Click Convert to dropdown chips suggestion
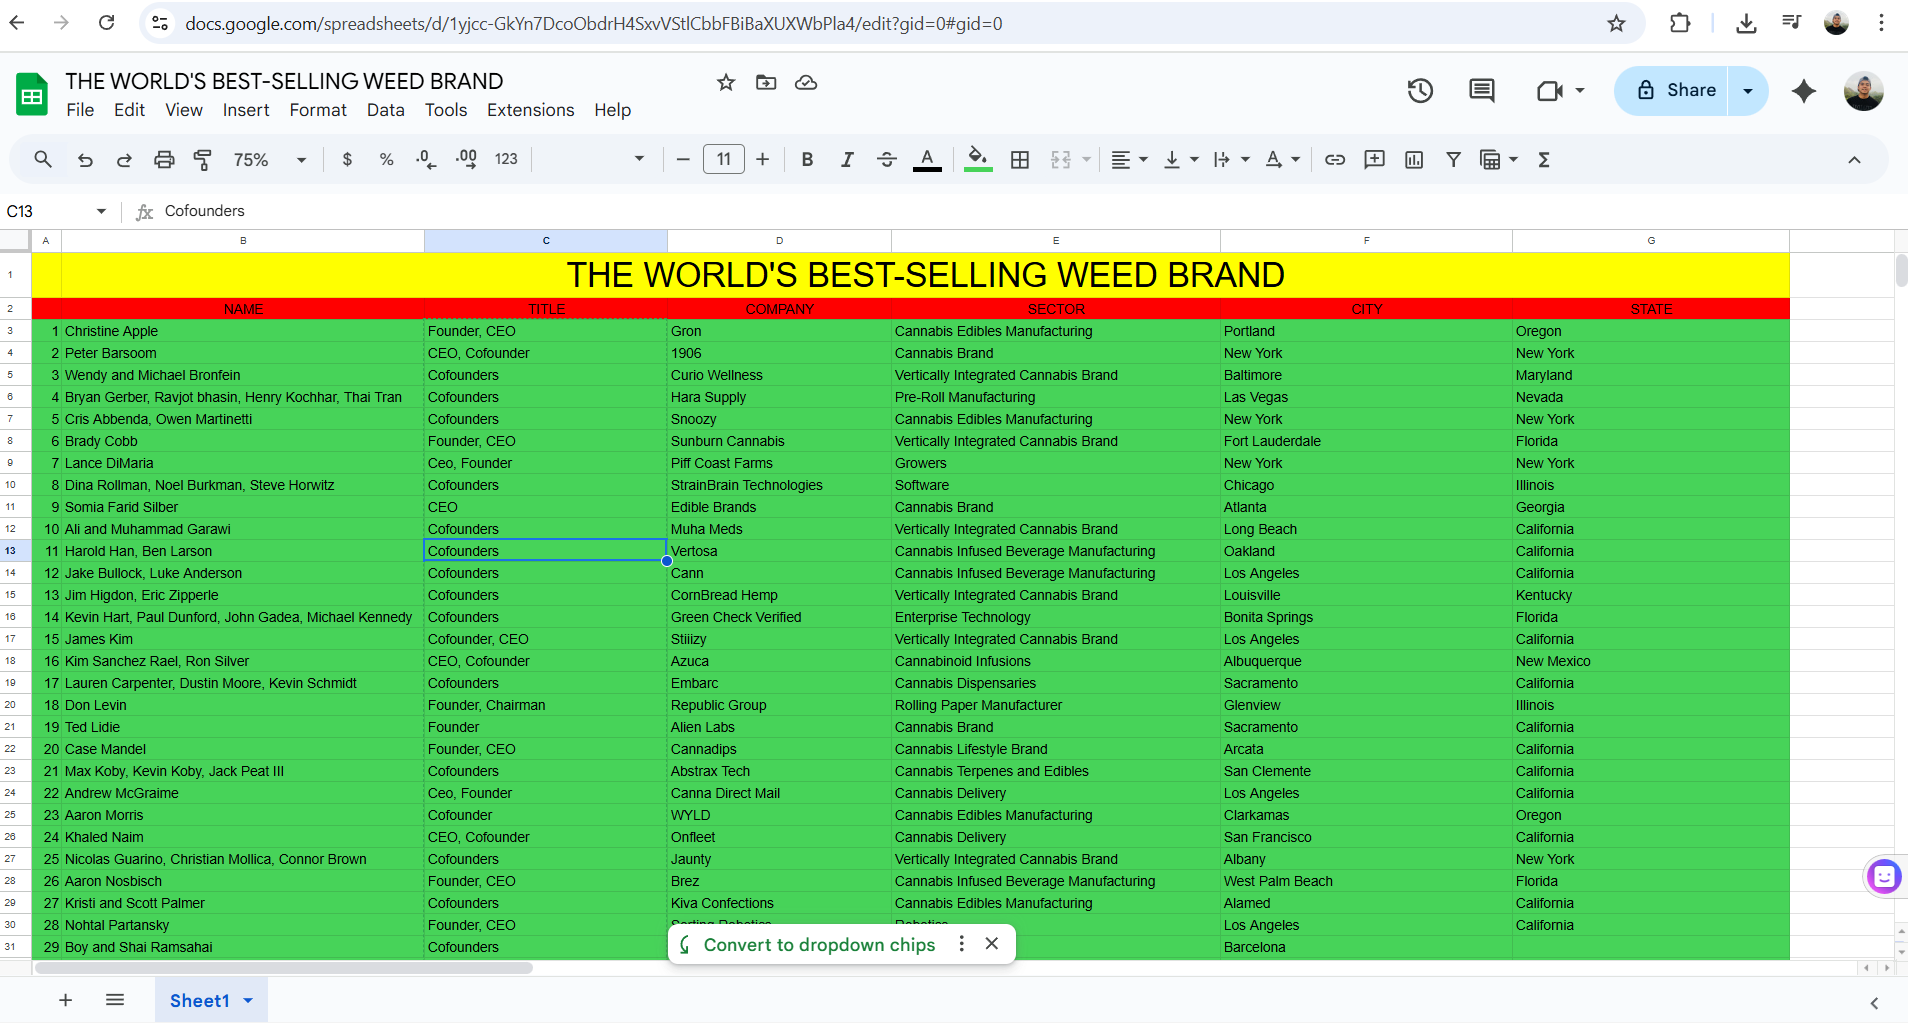The image size is (1908, 1023). click(819, 945)
